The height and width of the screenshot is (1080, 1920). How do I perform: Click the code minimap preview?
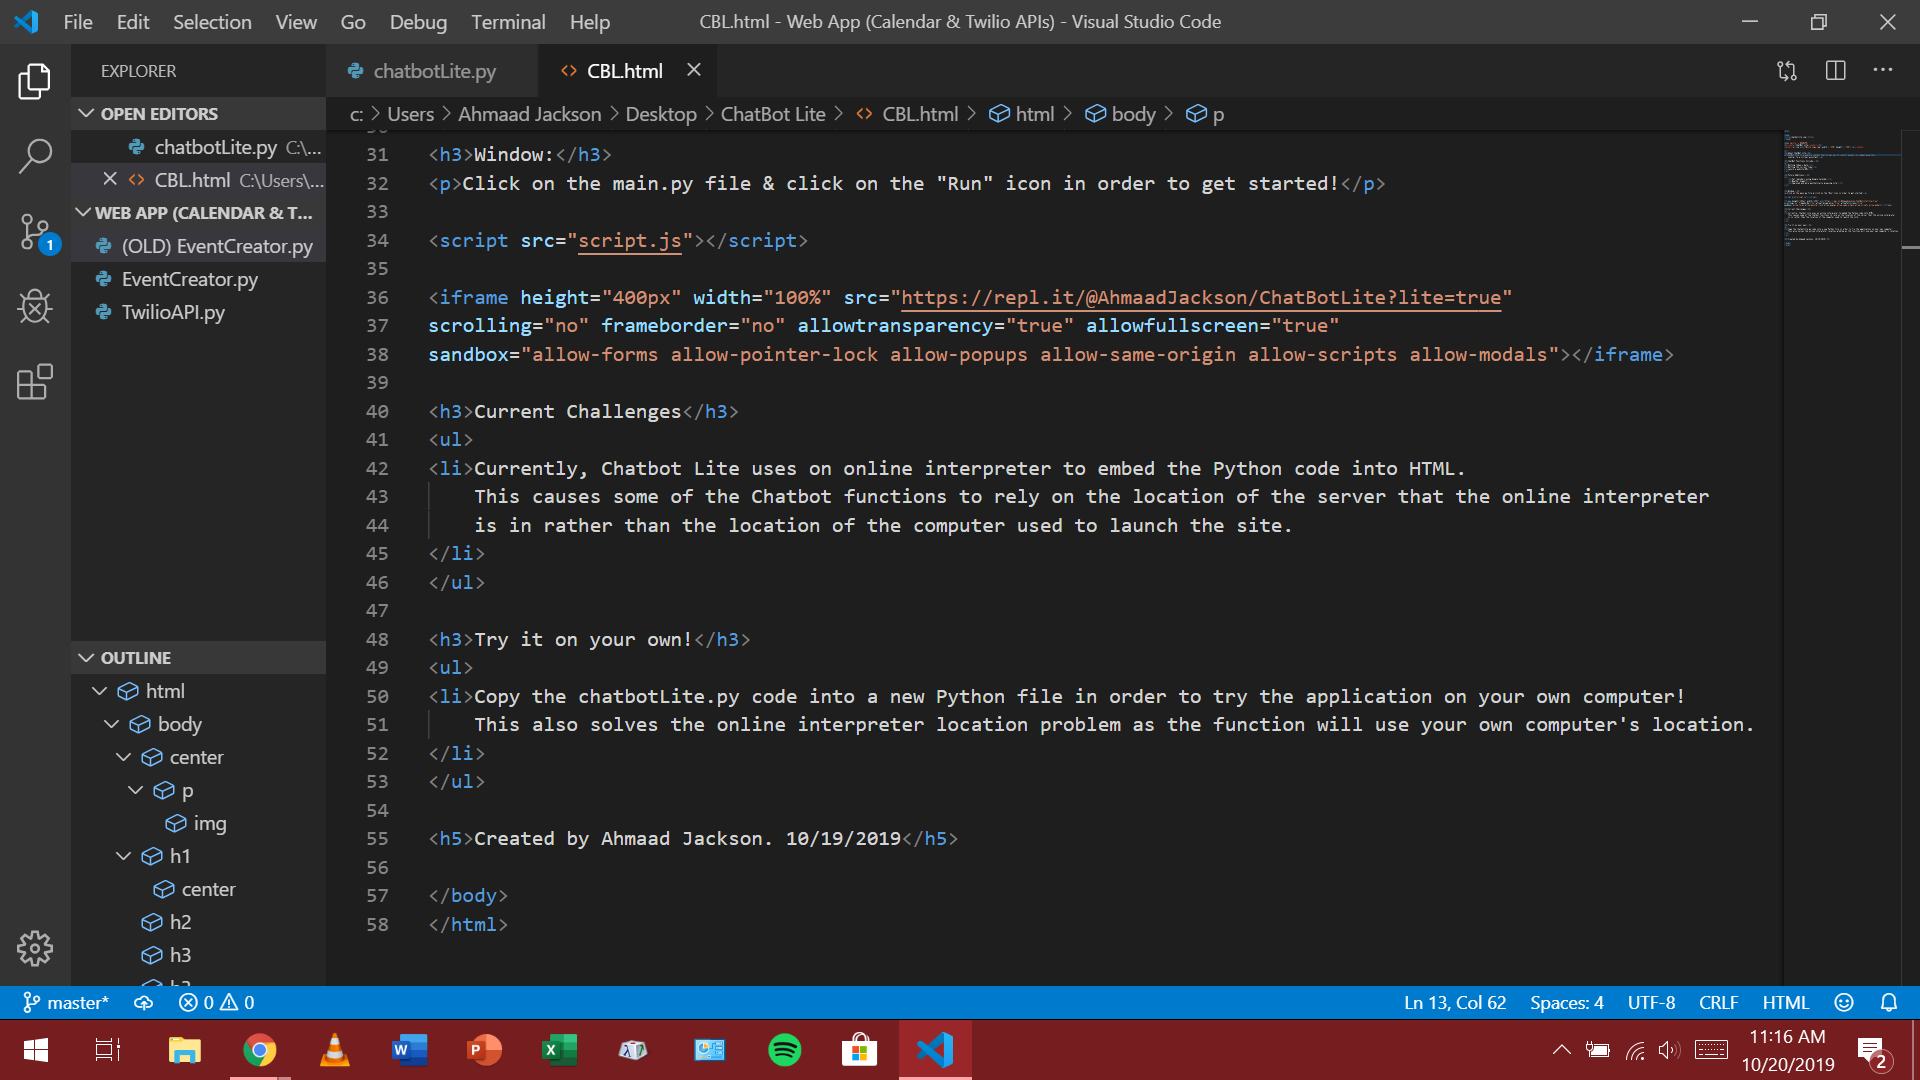pos(1840,190)
